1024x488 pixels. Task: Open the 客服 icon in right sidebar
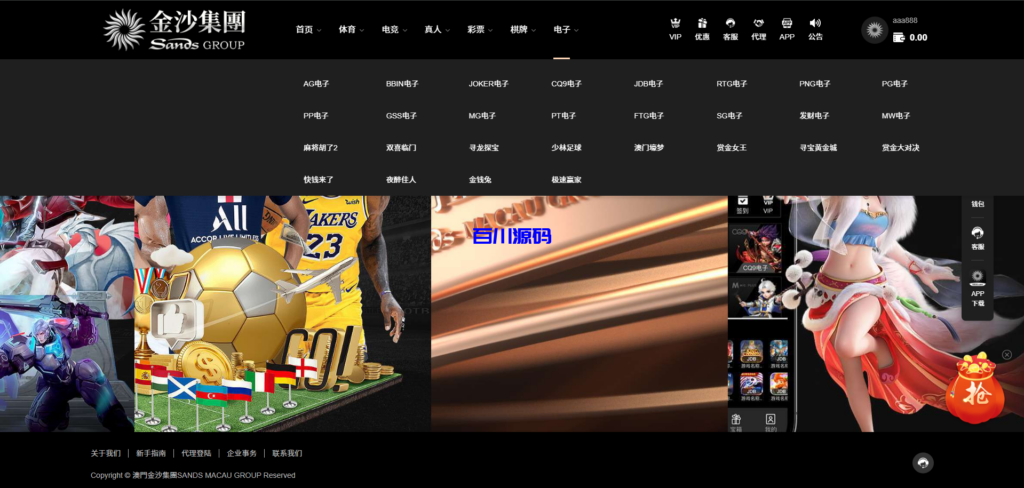pyautogui.click(x=977, y=237)
